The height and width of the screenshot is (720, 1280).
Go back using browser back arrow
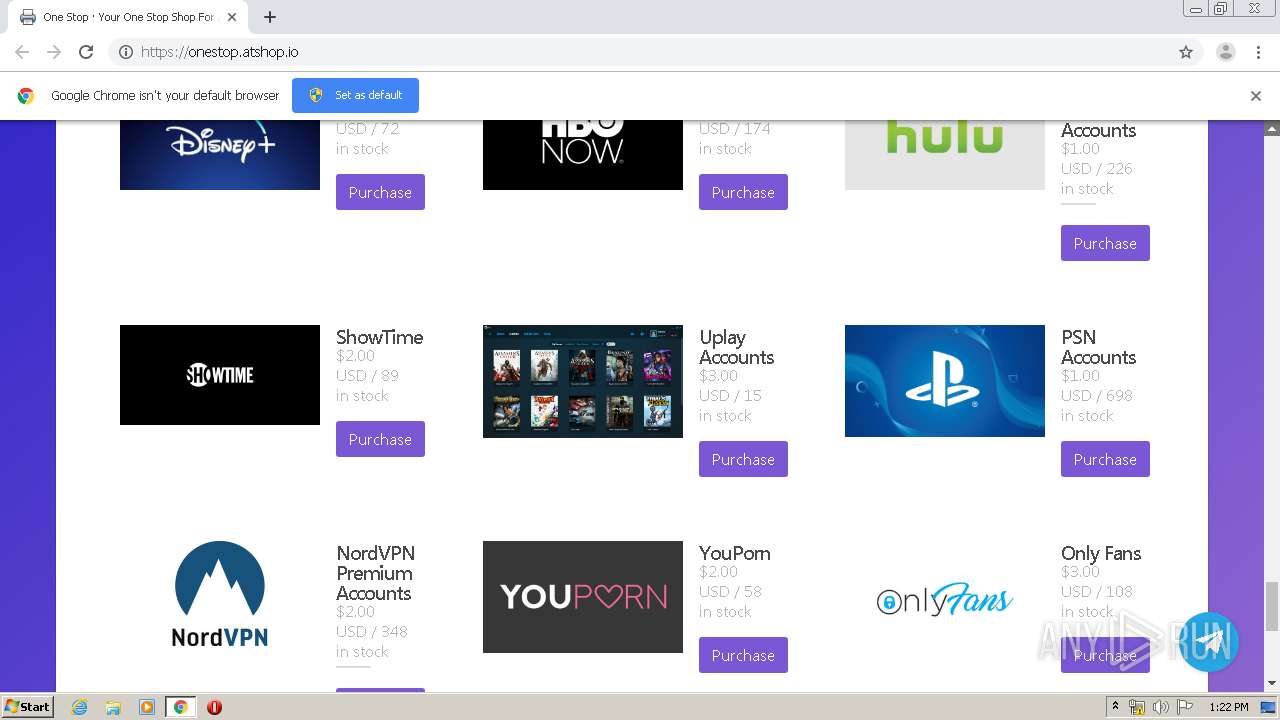click(x=22, y=52)
